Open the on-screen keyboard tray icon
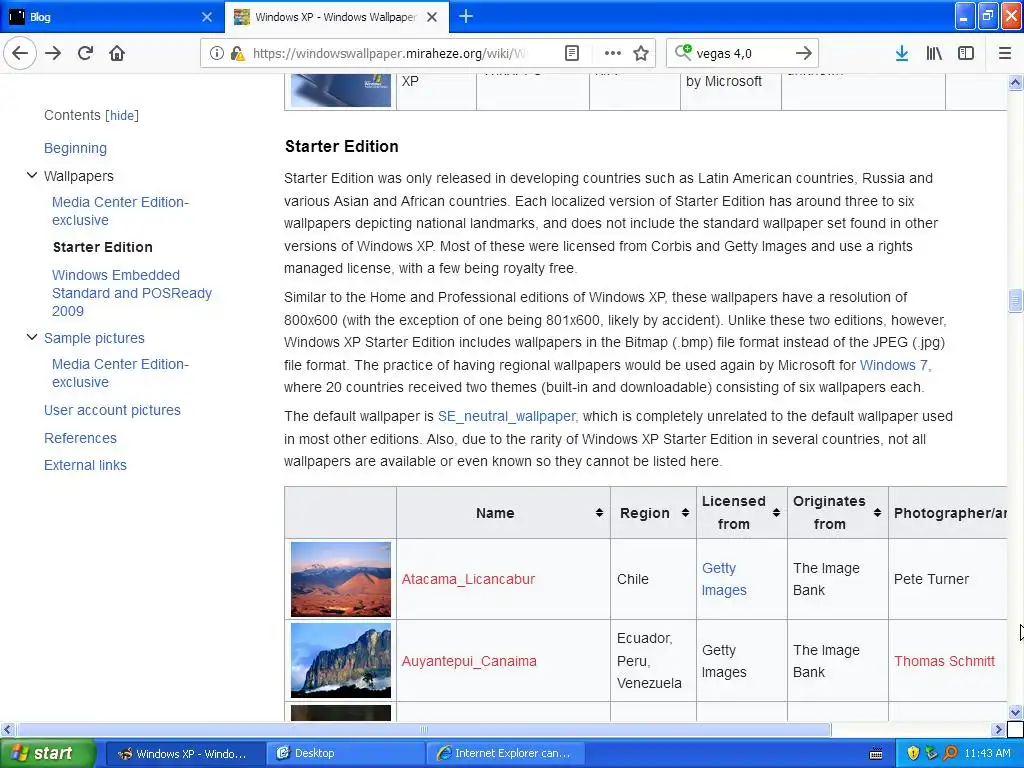Viewport: 1024px width, 768px height. coord(876,754)
